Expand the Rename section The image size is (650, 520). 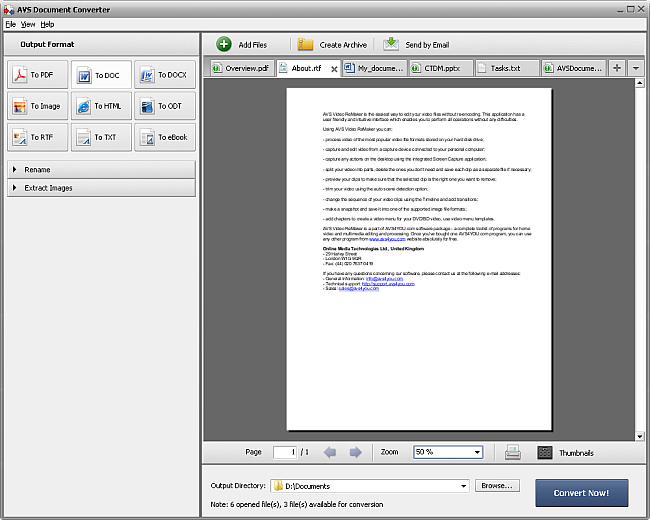click(x=101, y=170)
